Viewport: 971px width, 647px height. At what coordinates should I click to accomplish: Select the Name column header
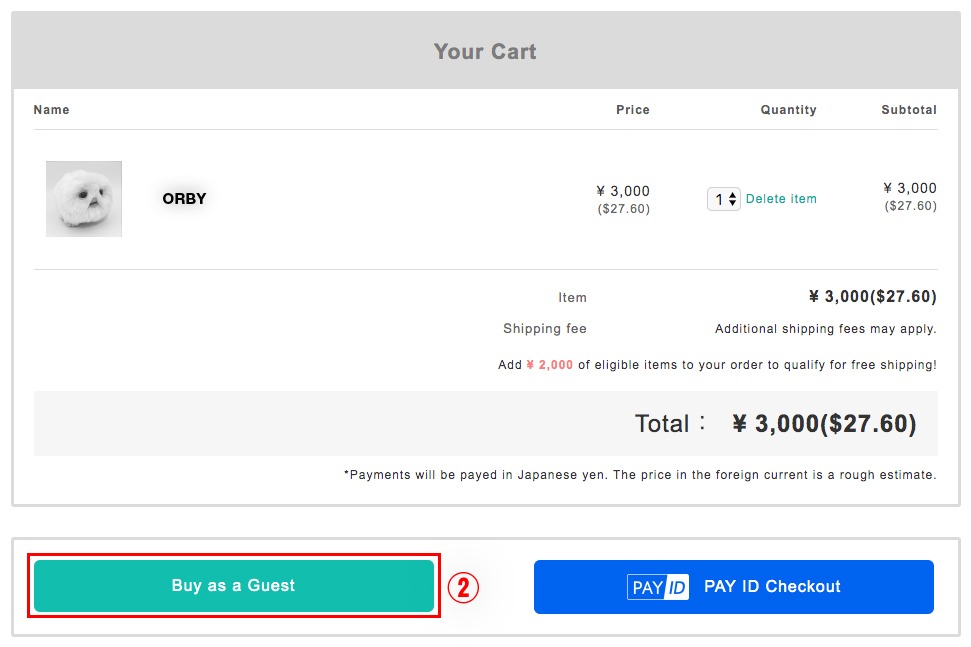51,110
